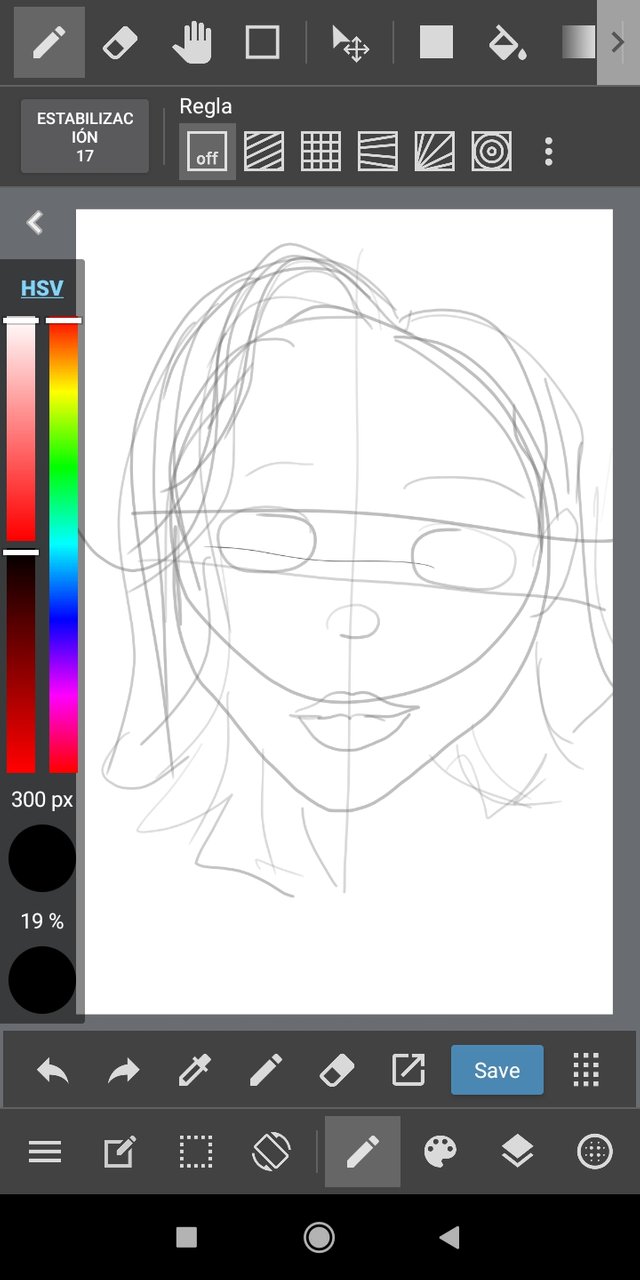Enable the radial lines ruler
This screenshot has height=1280, width=640.
(x=435, y=152)
